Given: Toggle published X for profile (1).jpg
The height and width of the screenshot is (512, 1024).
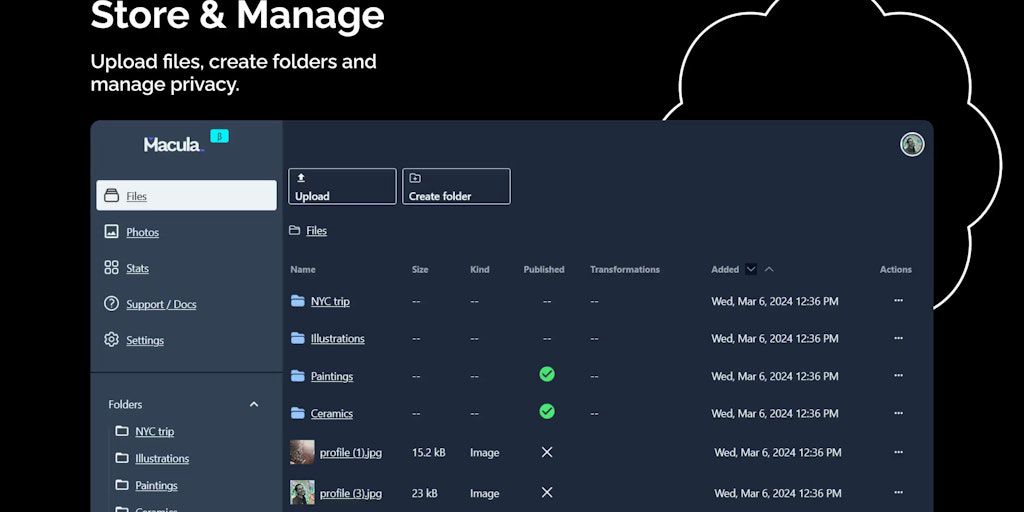Looking at the screenshot, I should tap(546, 452).
